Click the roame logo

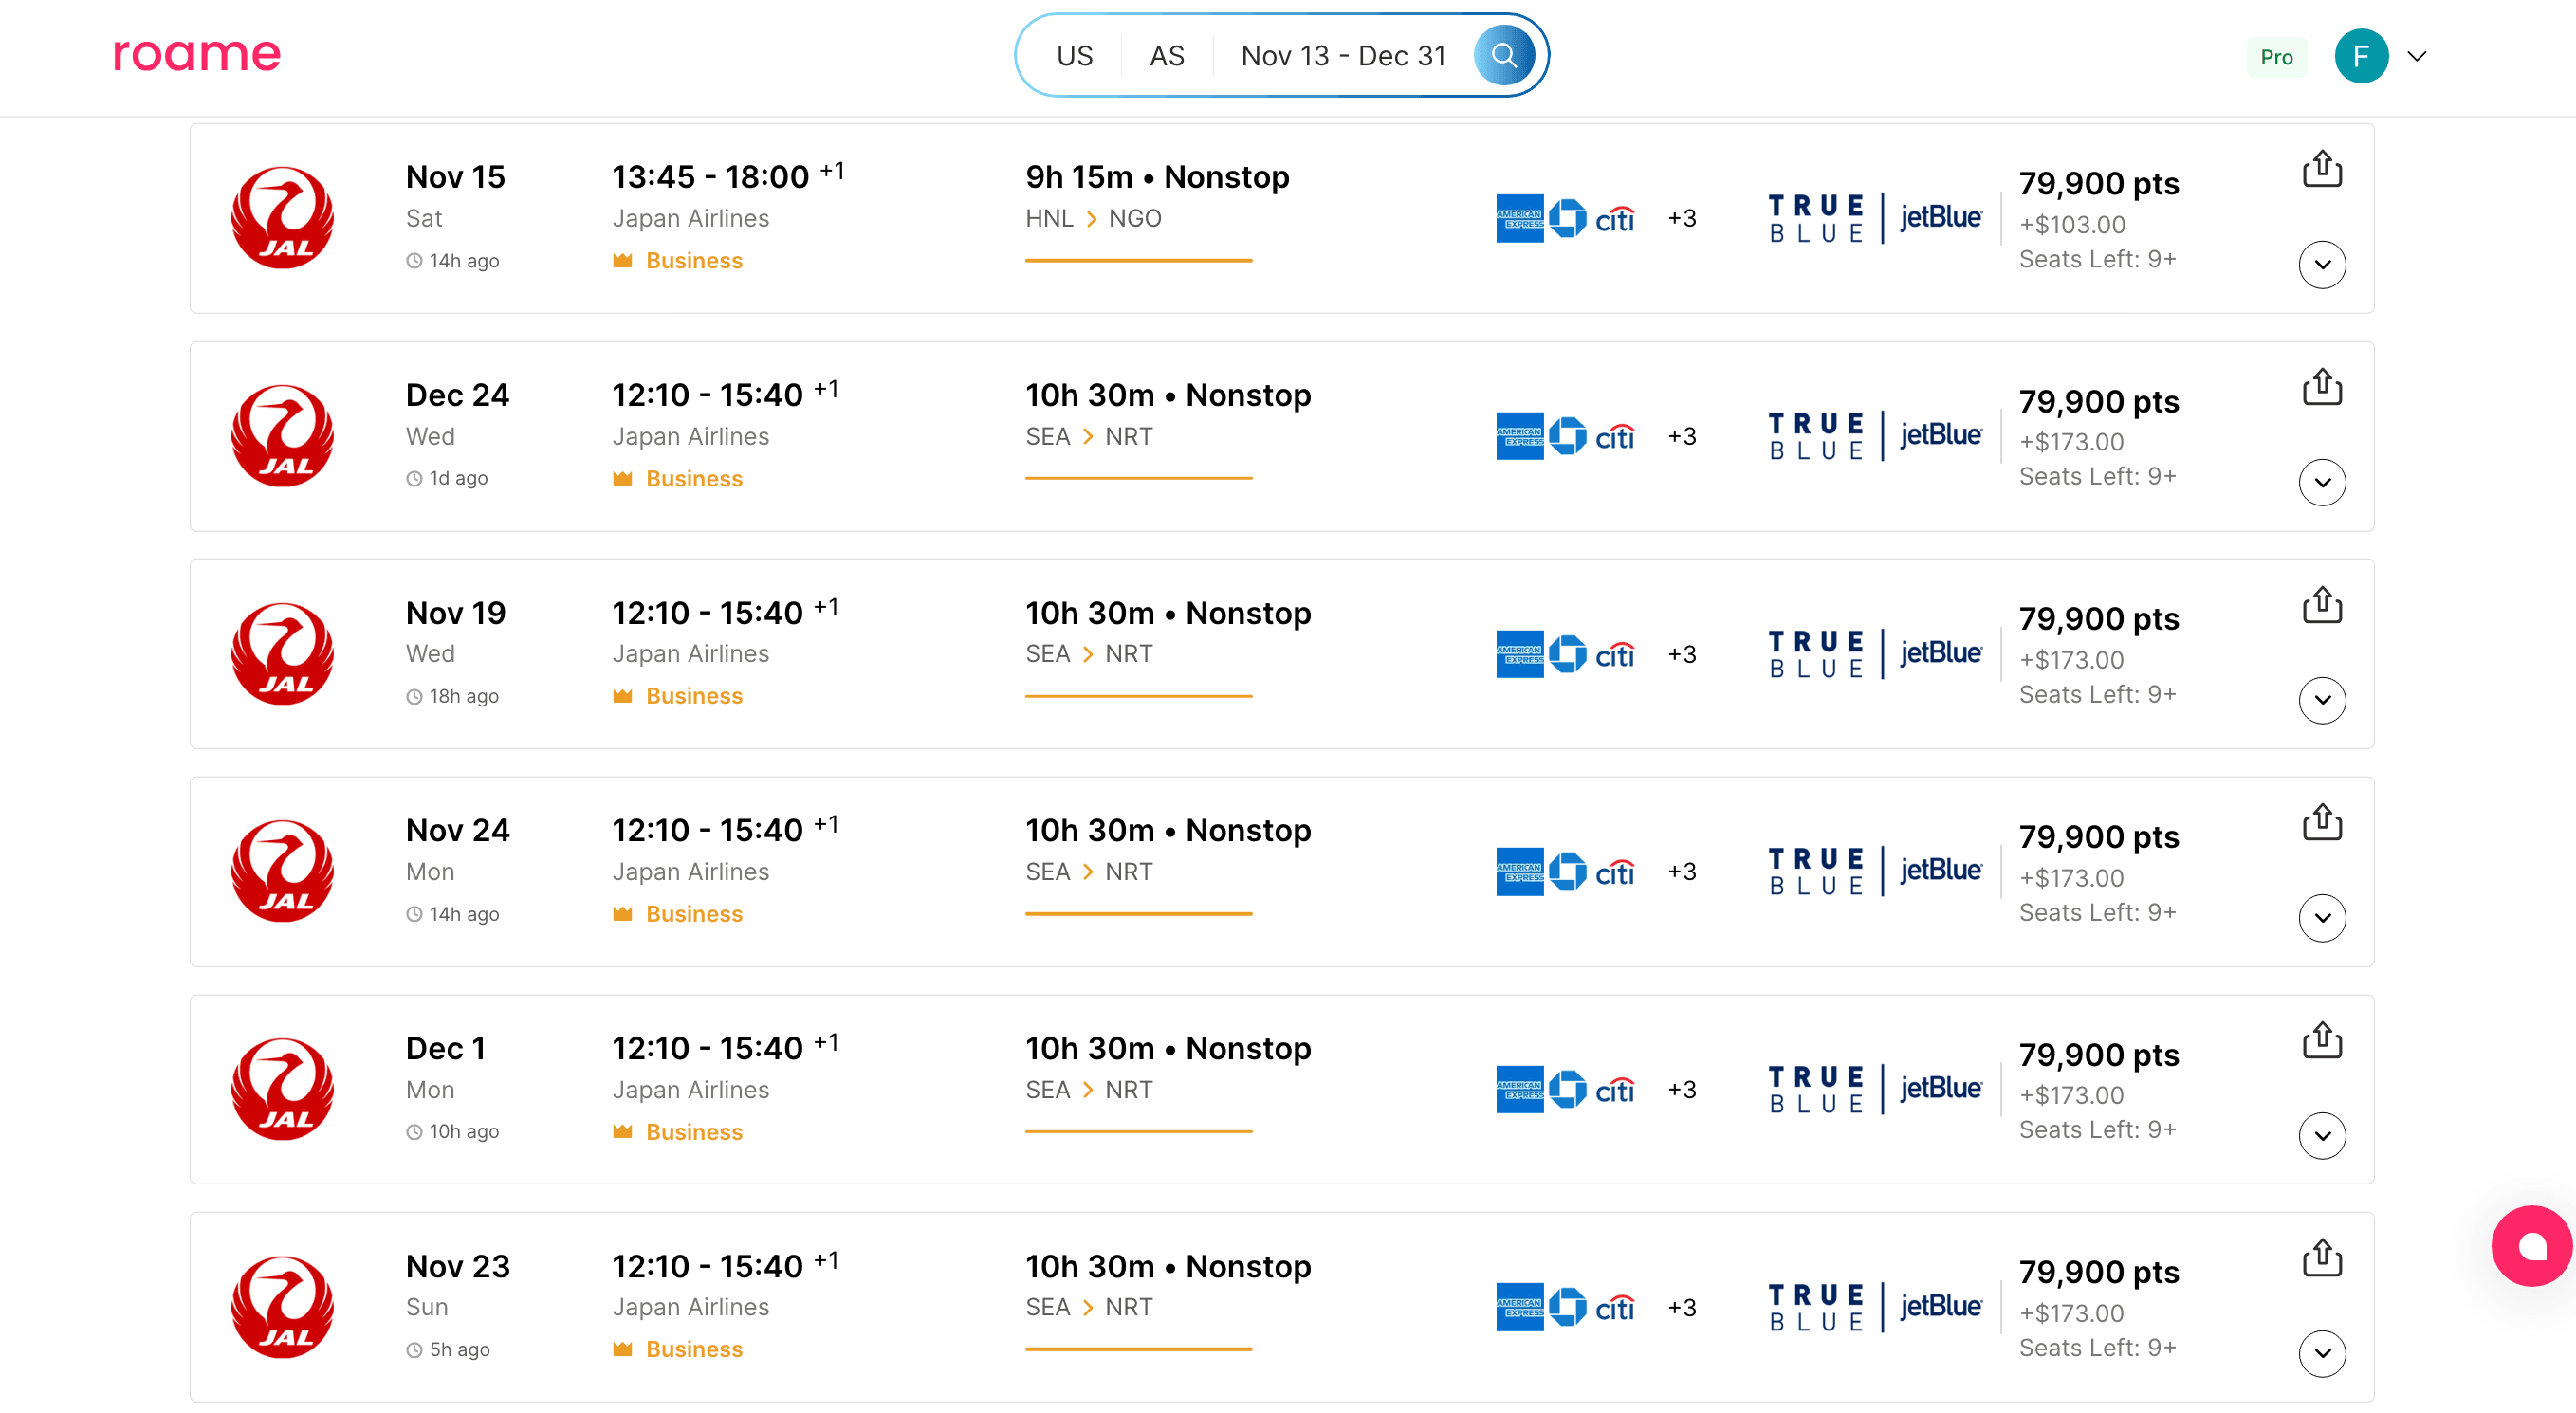point(197,55)
